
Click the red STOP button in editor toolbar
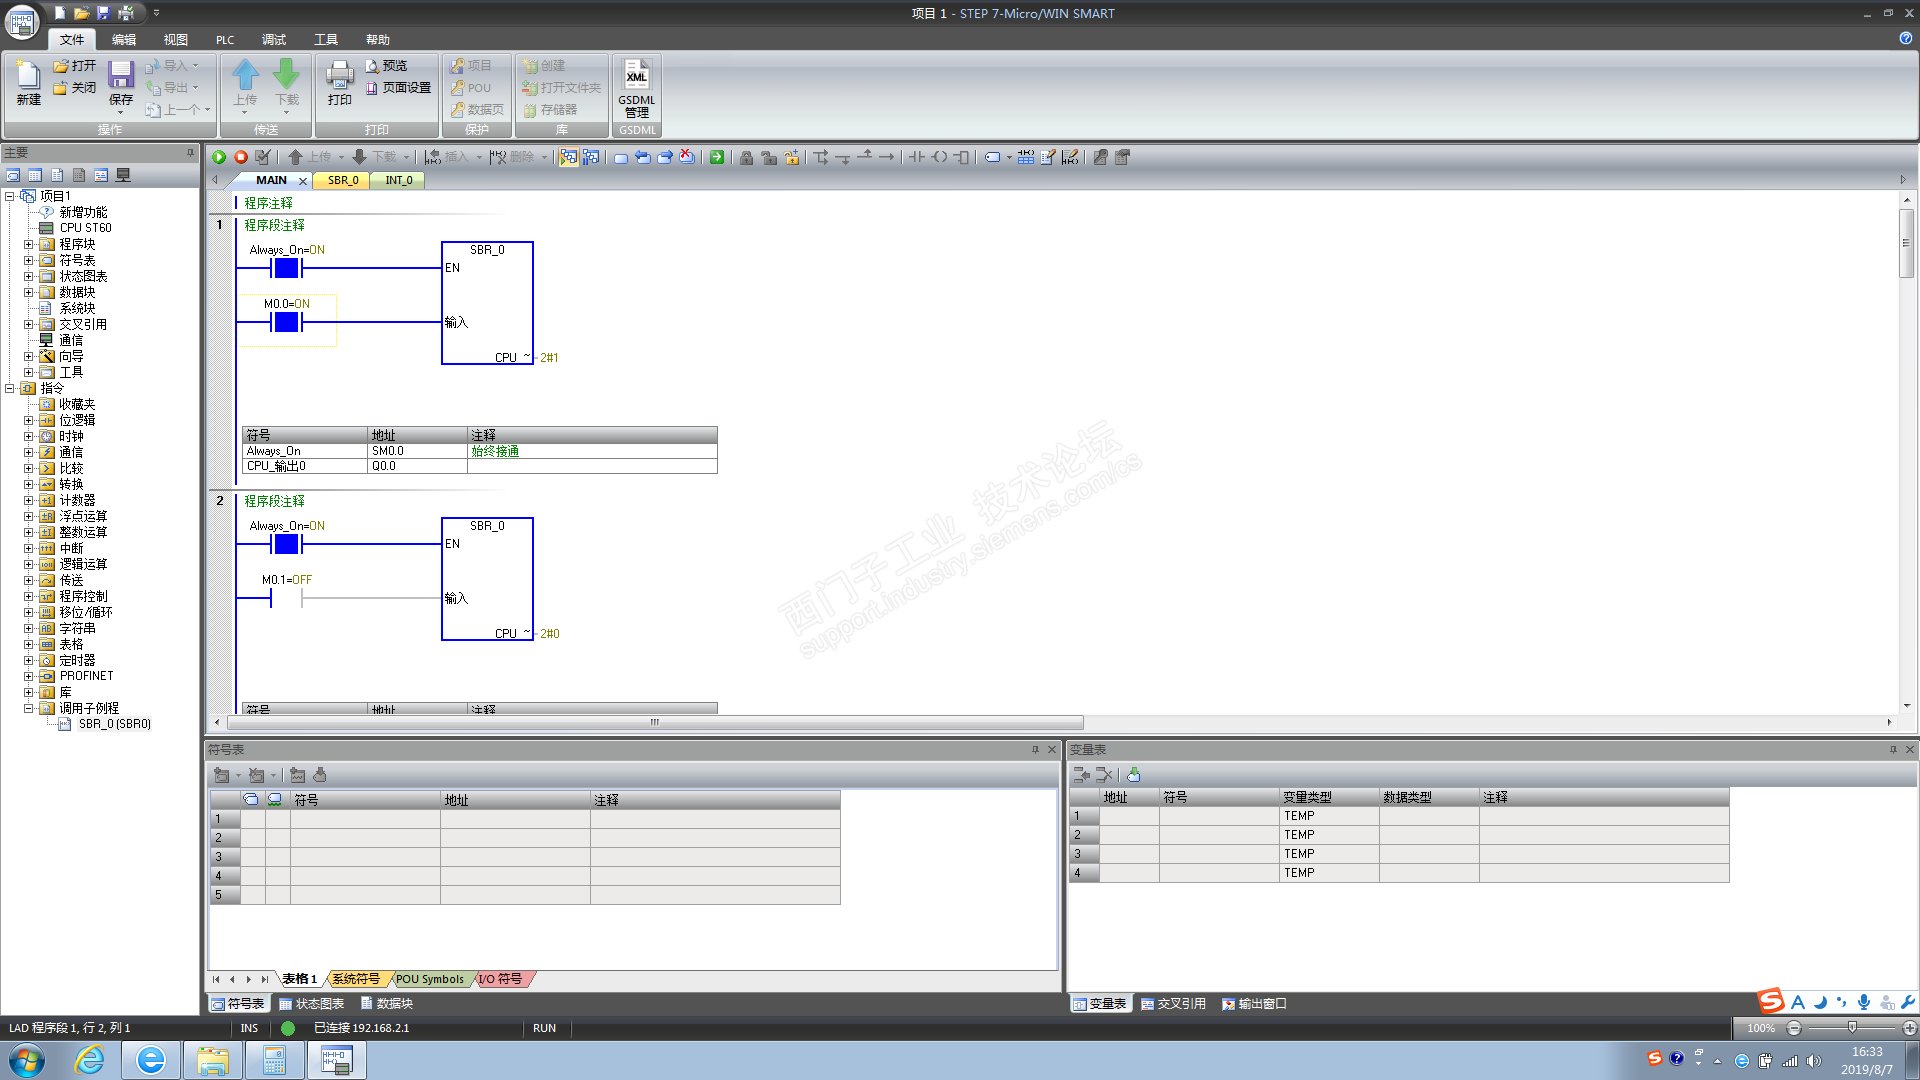tap(241, 157)
